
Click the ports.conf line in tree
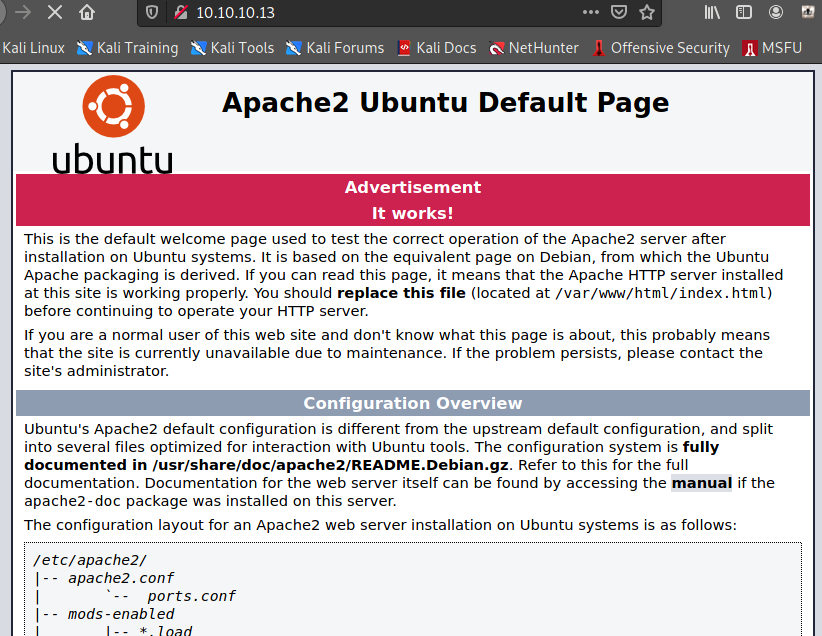(191, 596)
